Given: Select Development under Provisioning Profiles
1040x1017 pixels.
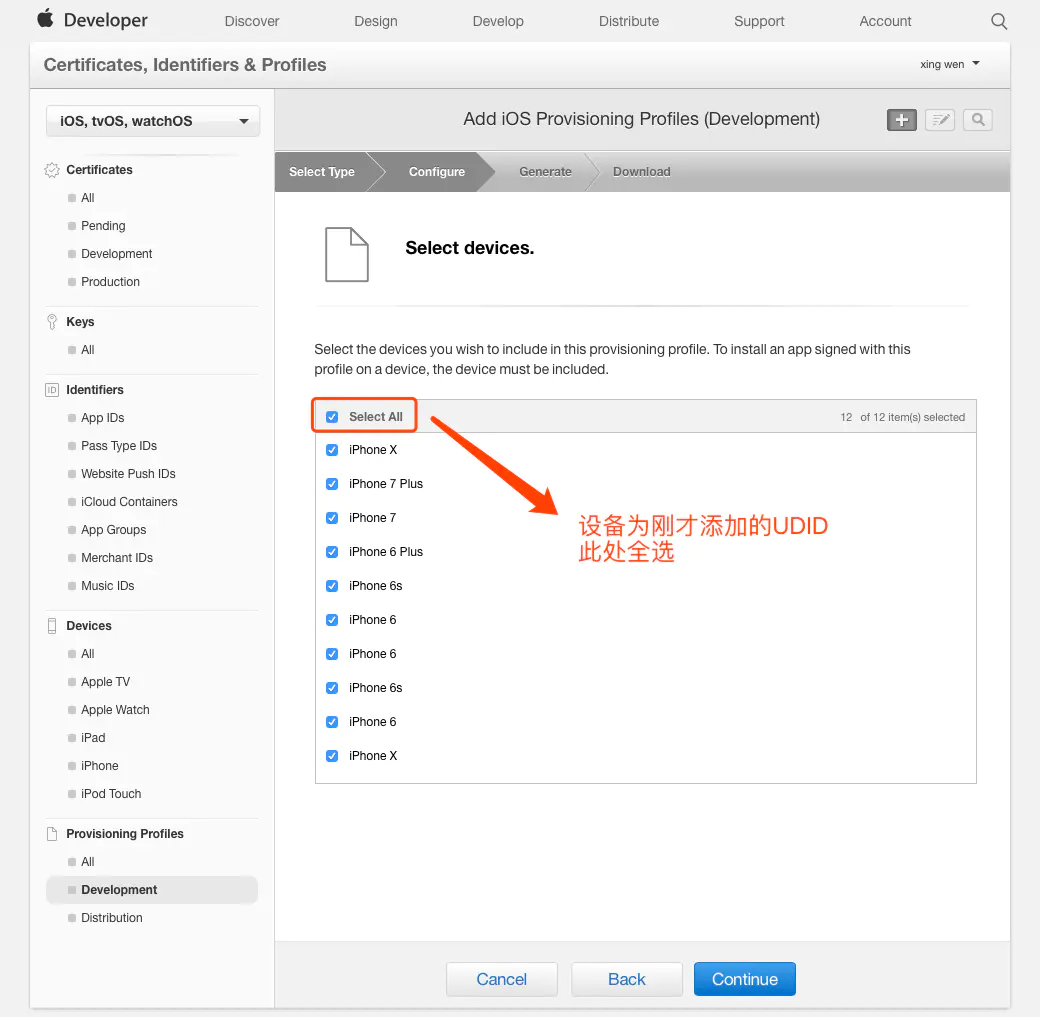Looking at the screenshot, I should tap(152, 890).
